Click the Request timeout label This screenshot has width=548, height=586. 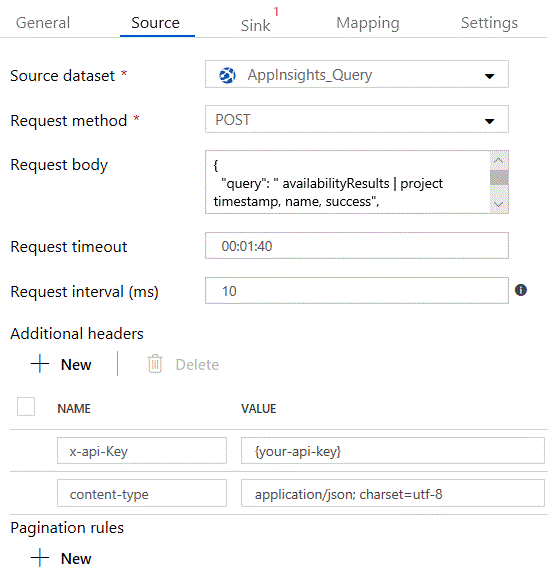(x=69, y=247)
